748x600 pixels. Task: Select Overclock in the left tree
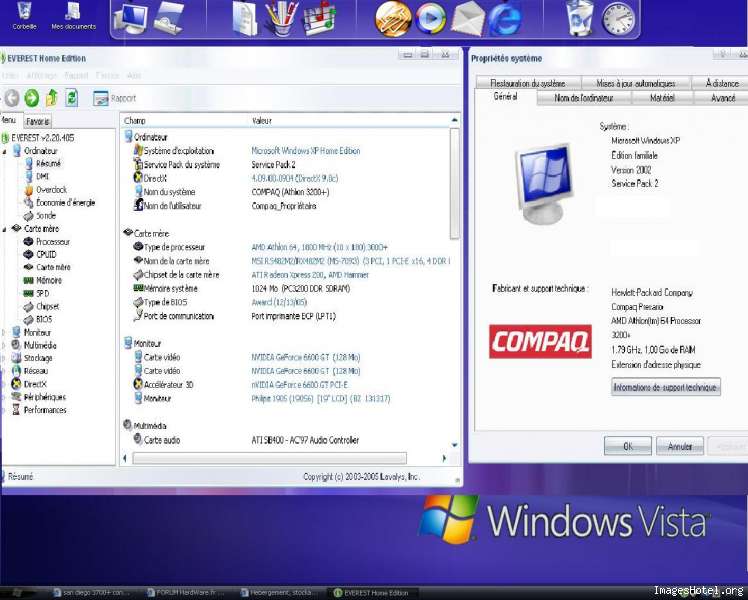pos(51,189)
